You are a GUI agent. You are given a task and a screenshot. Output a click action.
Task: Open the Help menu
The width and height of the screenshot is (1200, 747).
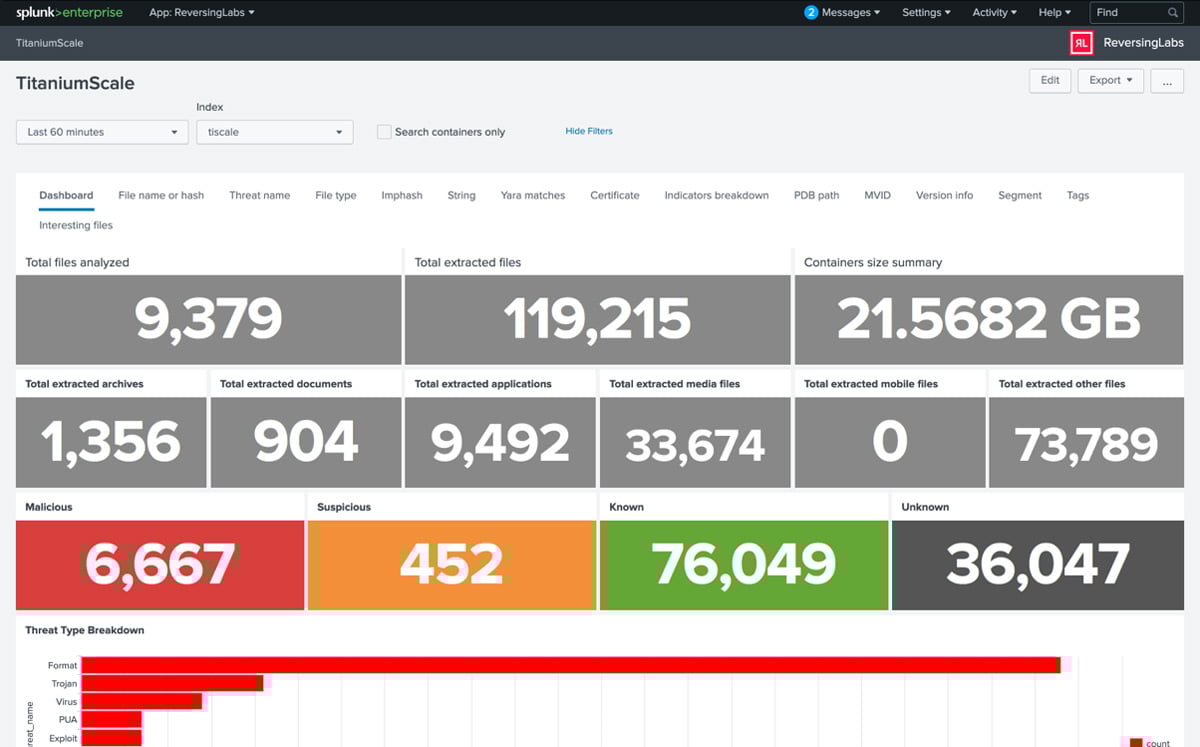tap(1054, 13)
